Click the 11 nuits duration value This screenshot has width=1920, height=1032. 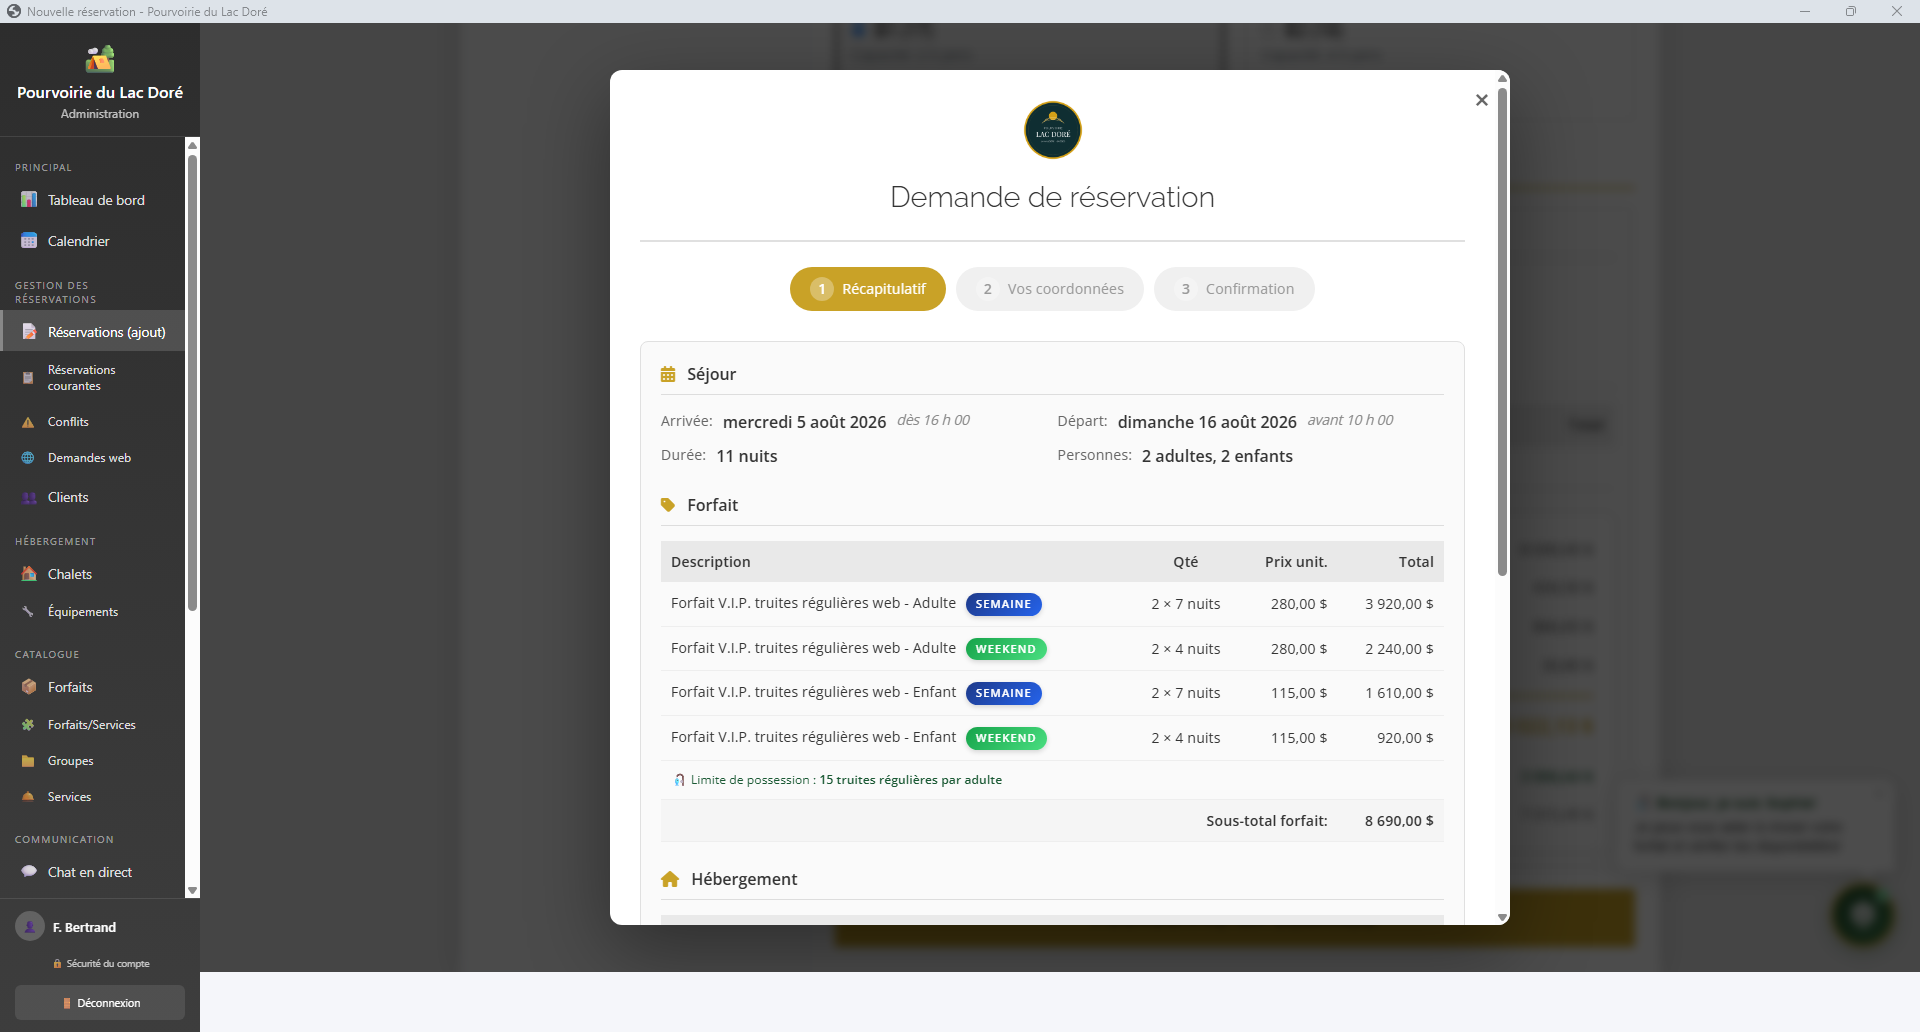click(x=747, y=456)
